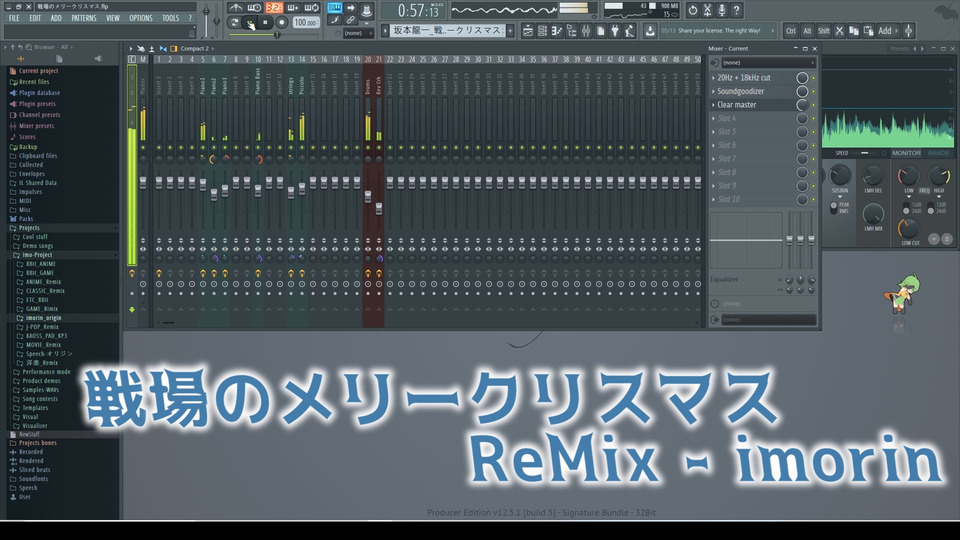The image size is (960, 540).
Task: Open the mixer input (none) dropdown at top
Action: [x=768, y=62]
